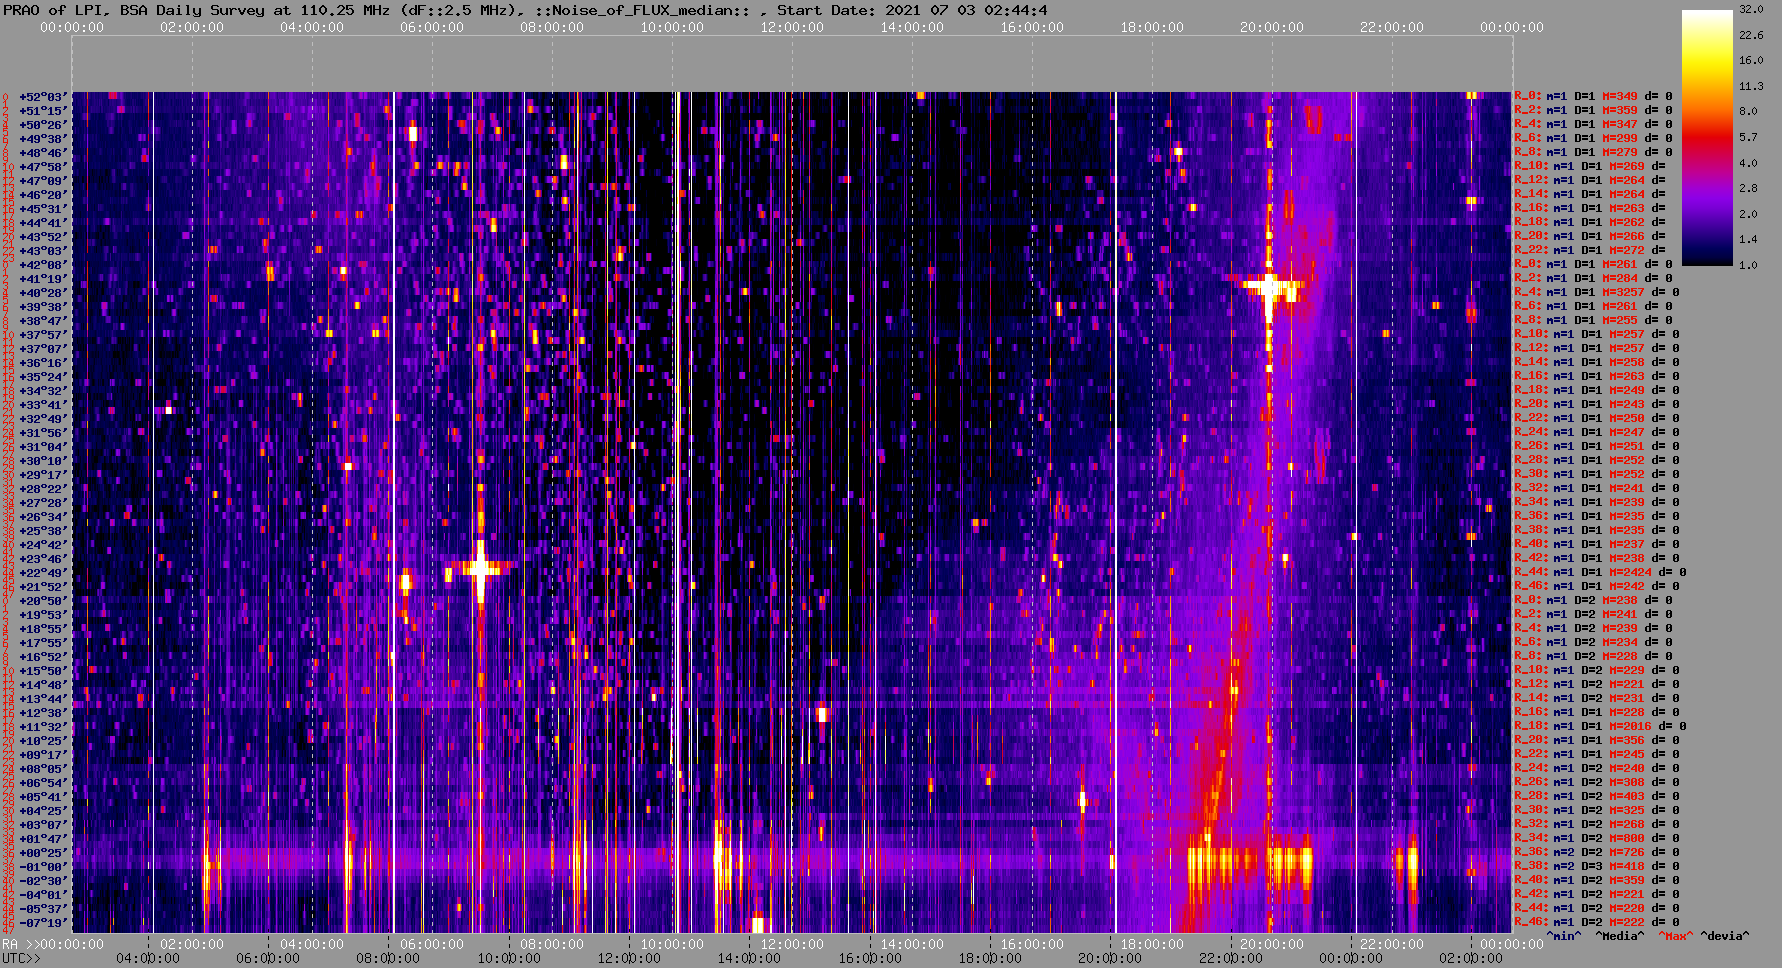Click the statistics row showing 'M=726'
Viewport: 1782px width, 968px height.
pyautogui.click(x=1597, y=853)
